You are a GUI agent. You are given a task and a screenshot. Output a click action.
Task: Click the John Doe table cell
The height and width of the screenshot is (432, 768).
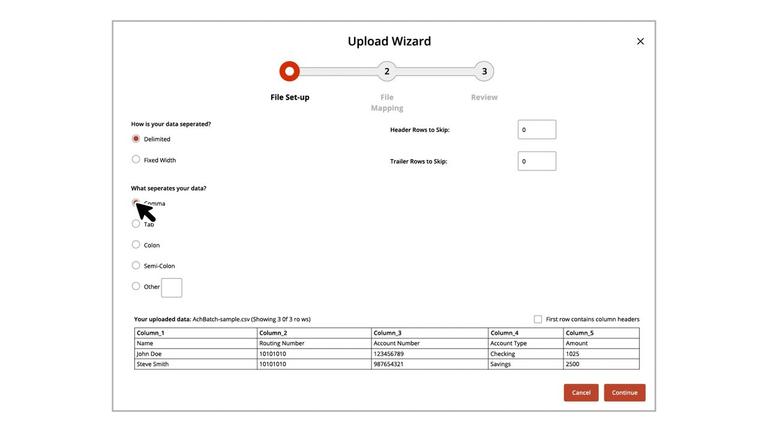click(195, 354)
